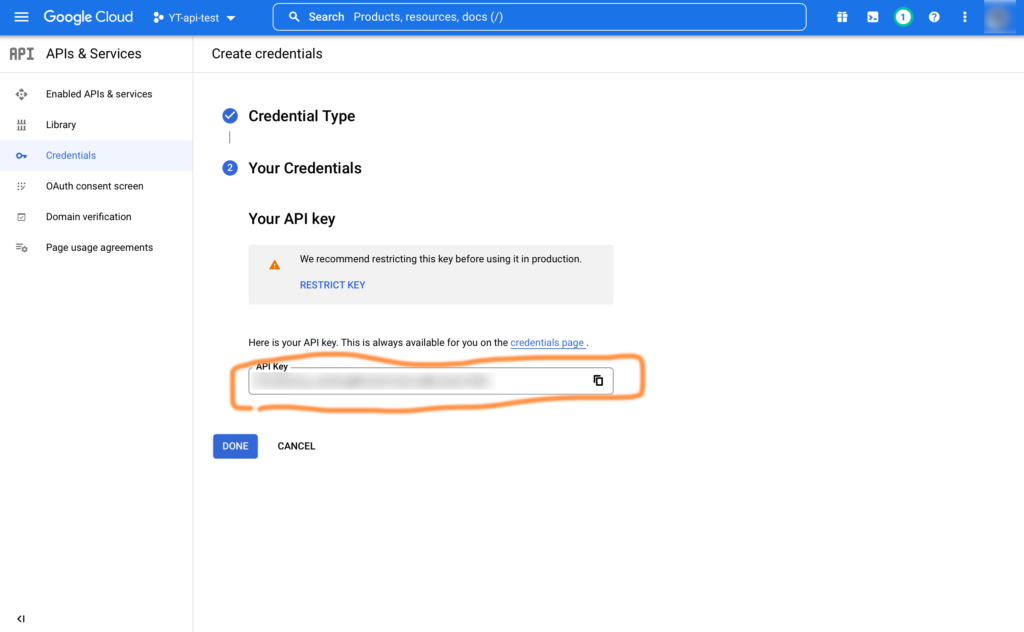This screenshot has height=632, width=1024.
Task: Go to Enabled APIs & services
Action: pos(99,94)
